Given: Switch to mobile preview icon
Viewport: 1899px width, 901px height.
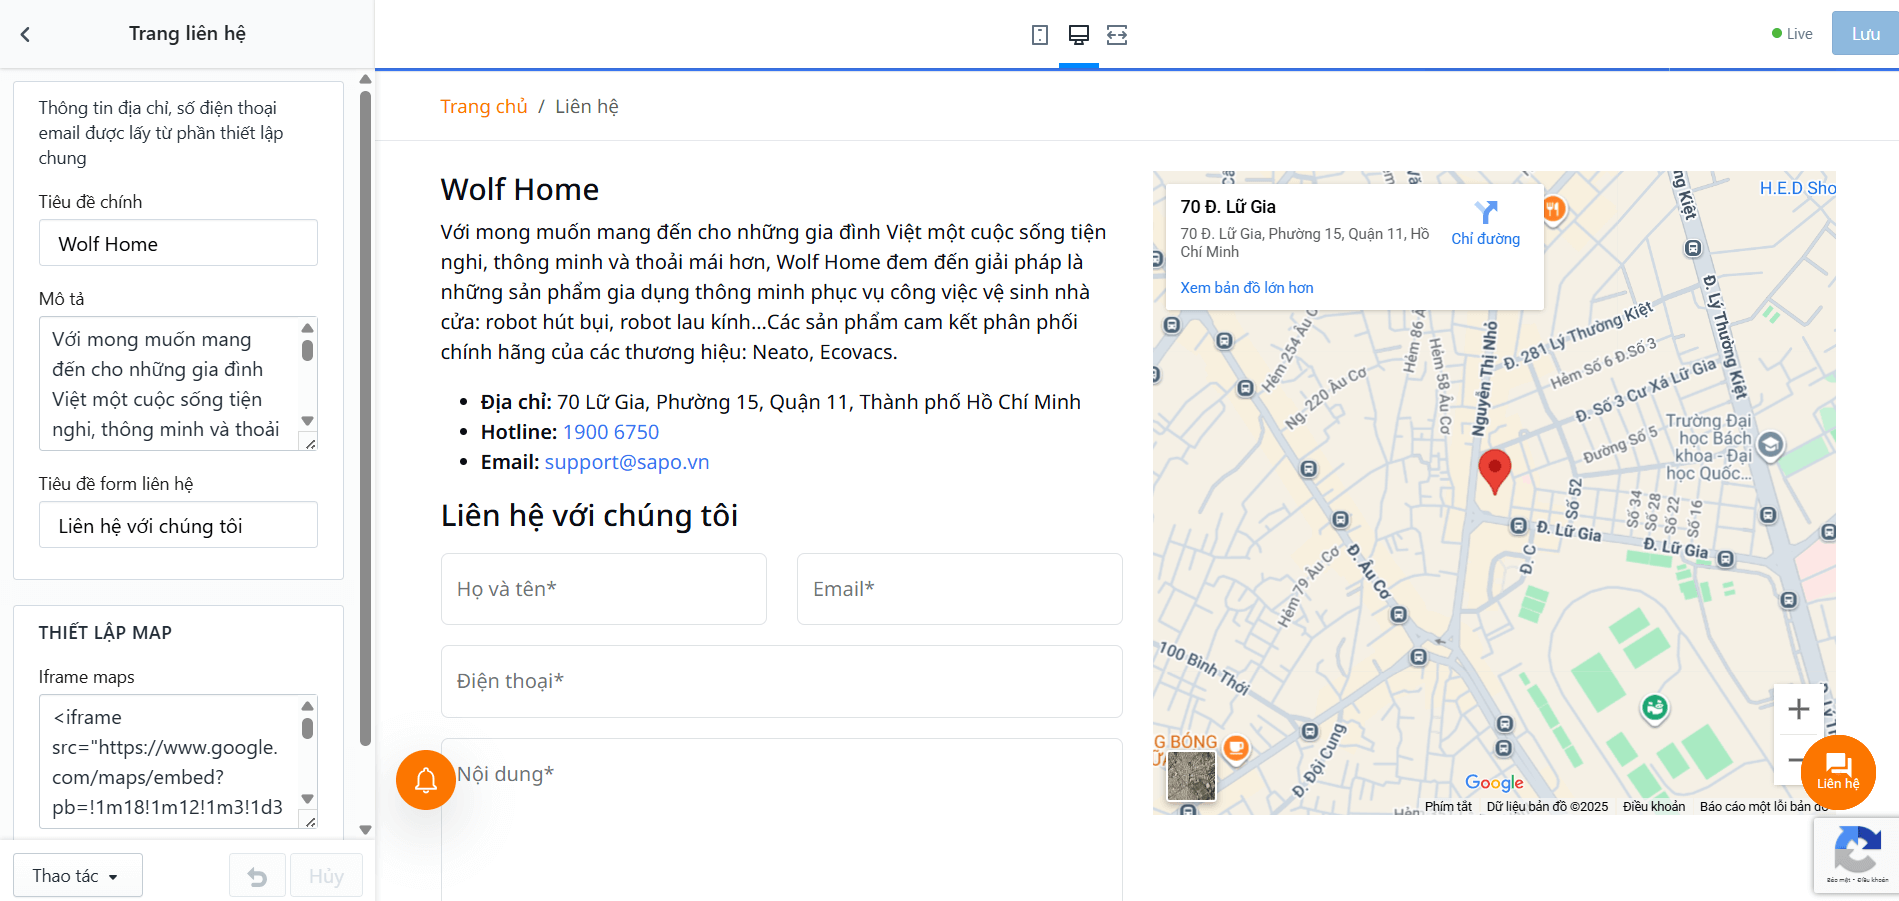Looking at the screenshot, I should tap(1040, 35).
